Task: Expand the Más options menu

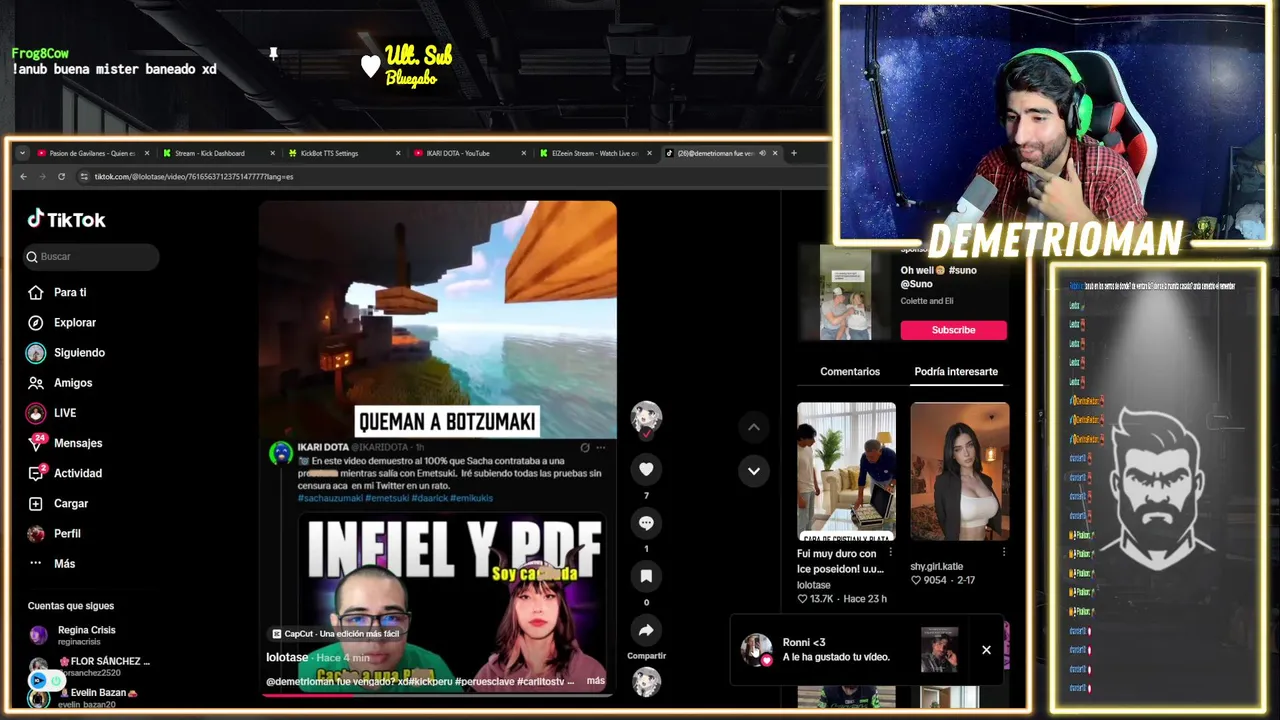Action: [52, 563]
